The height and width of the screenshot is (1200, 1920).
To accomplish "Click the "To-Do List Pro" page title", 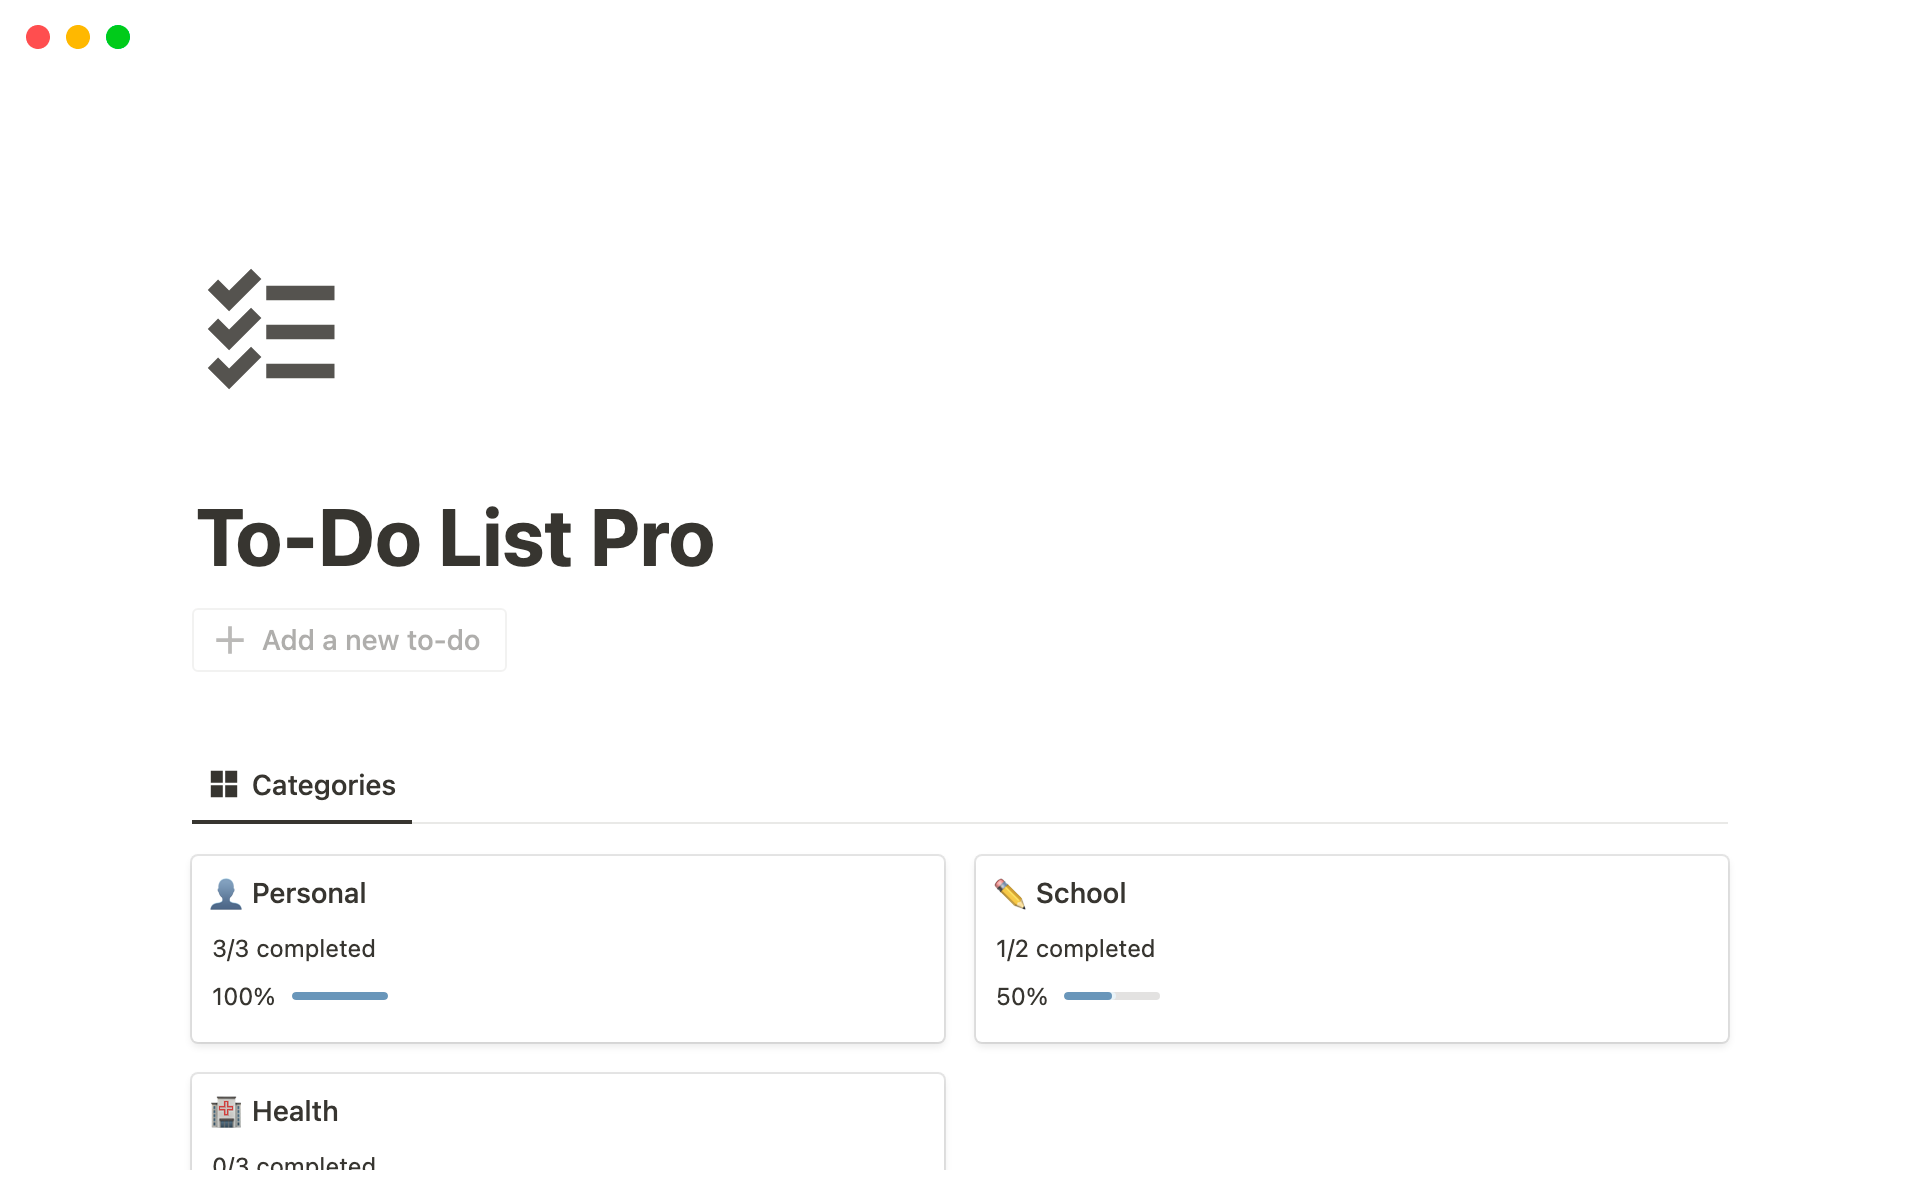I will pos(456,539).
